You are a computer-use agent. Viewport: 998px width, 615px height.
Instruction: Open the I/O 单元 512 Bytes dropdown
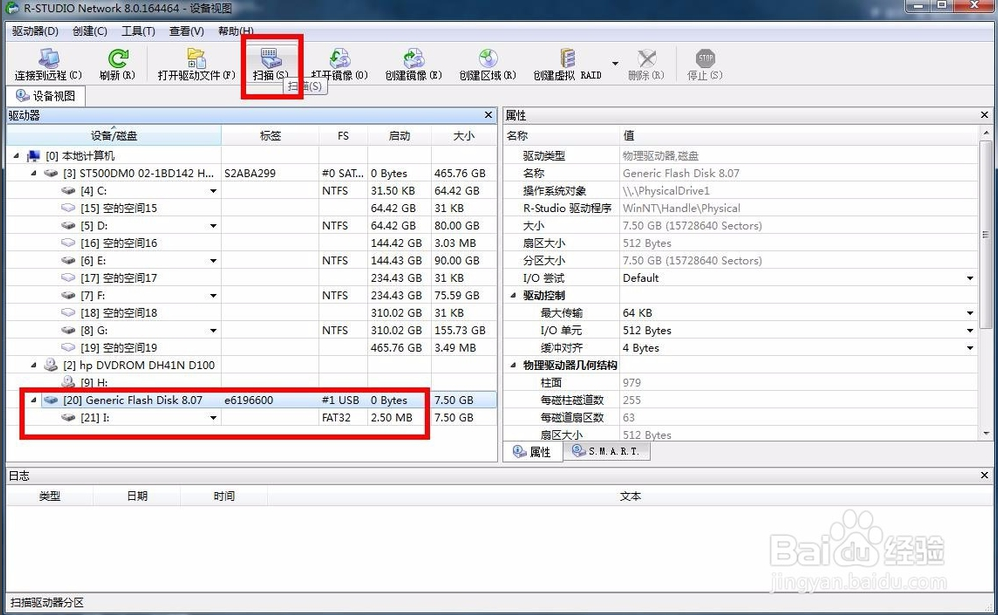[x=970, y=330]
